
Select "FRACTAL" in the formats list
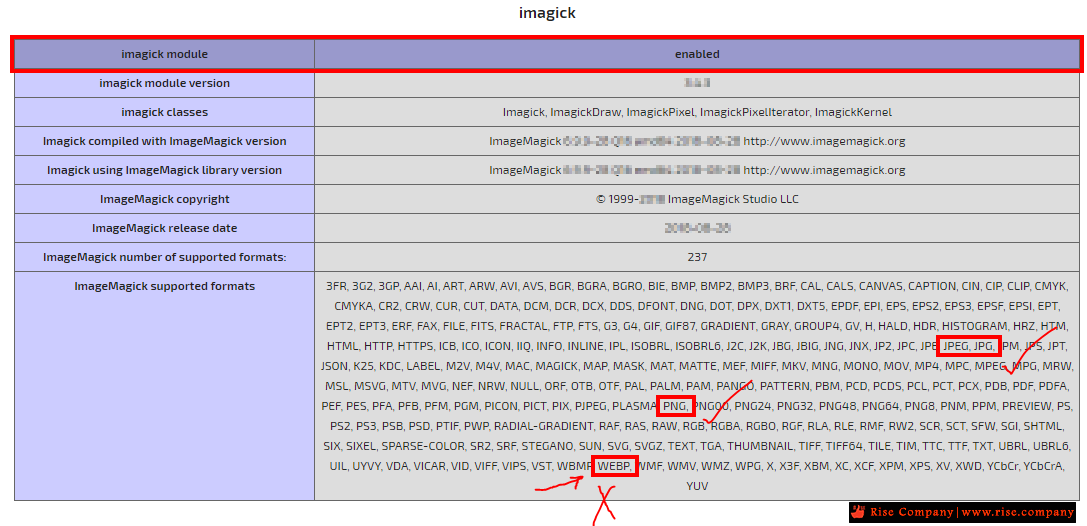[x=522, y=326]
